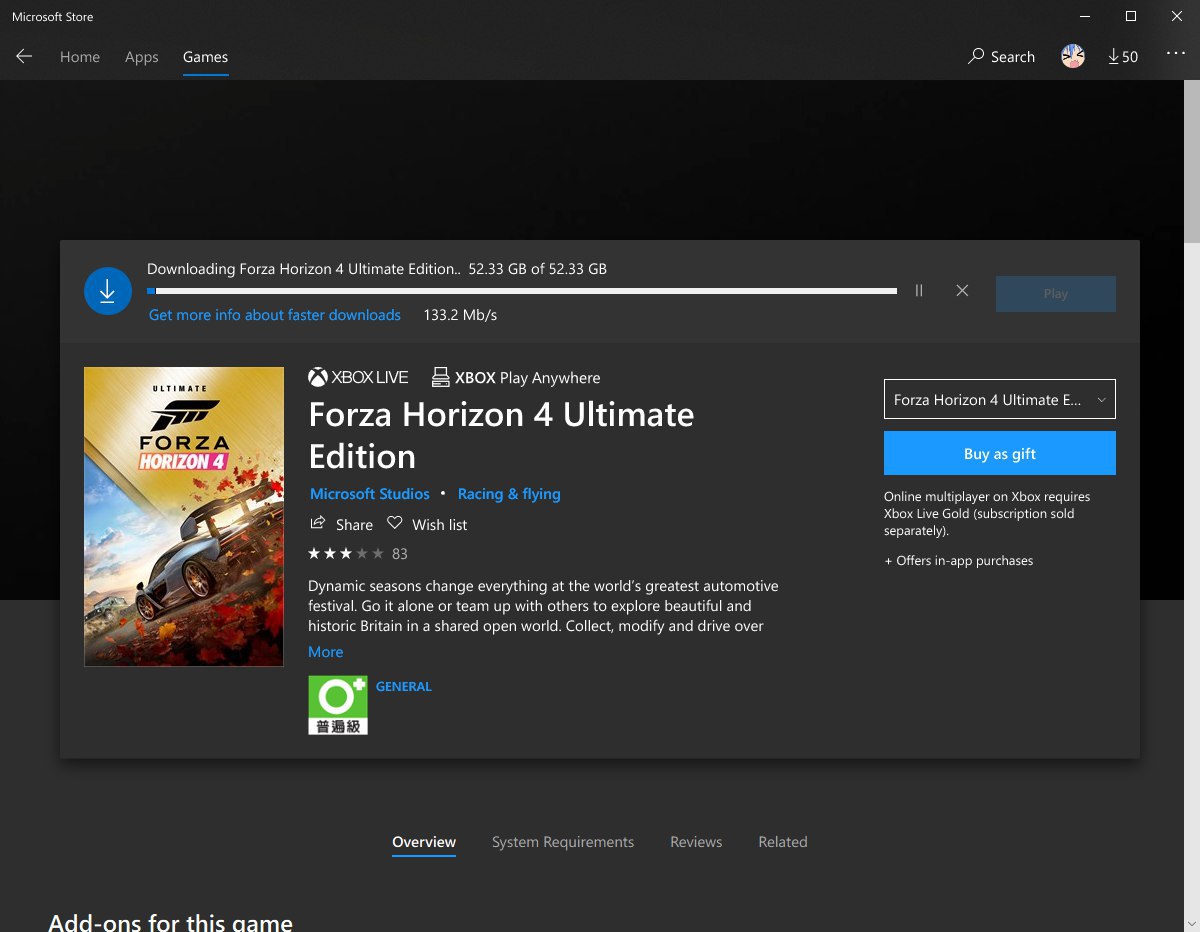Open Search in the store
1200x932 pixels.
coord(1002,57)
